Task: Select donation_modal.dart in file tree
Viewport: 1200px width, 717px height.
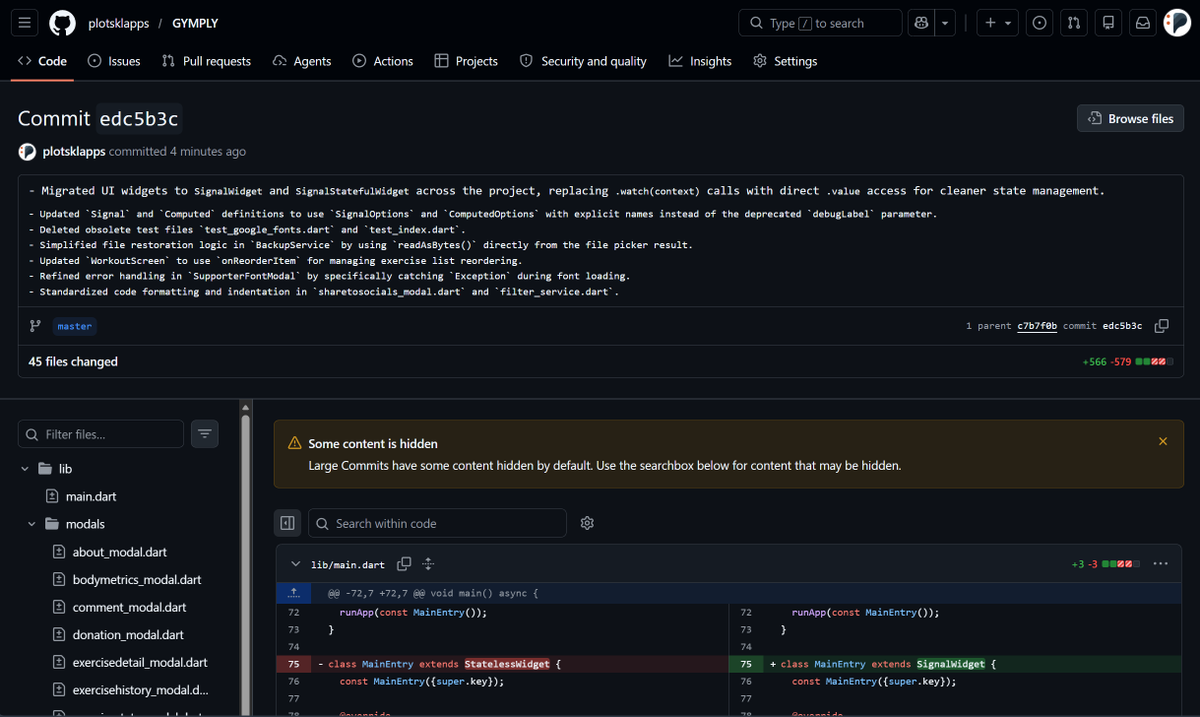Action: pos(128,635)
